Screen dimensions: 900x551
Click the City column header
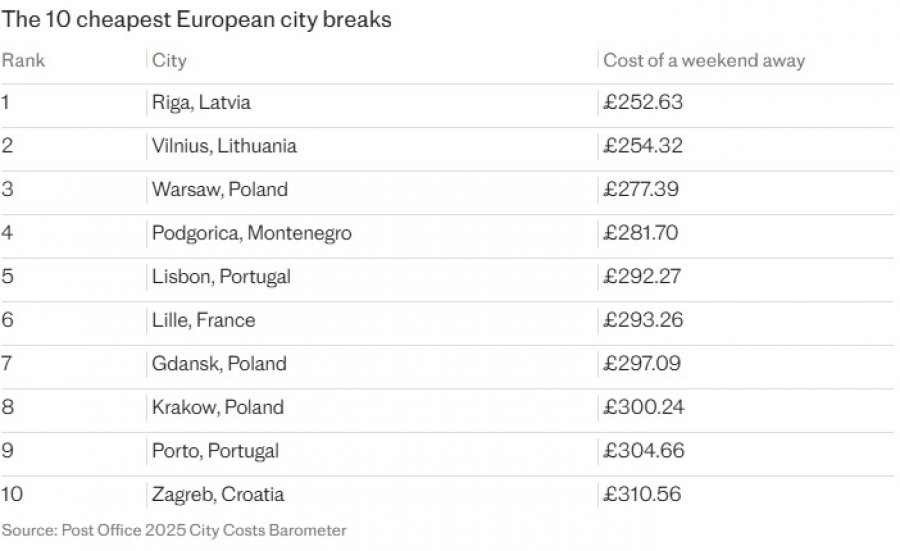pos(169,60)
